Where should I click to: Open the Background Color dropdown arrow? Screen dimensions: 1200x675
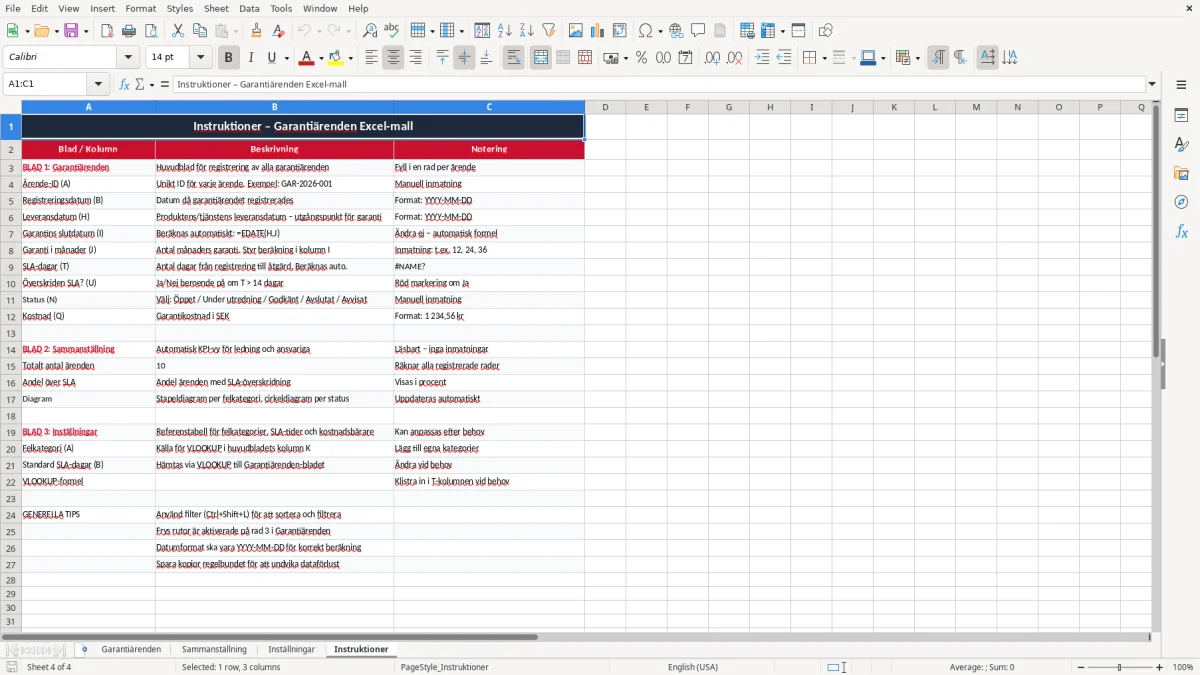(351, 58)
